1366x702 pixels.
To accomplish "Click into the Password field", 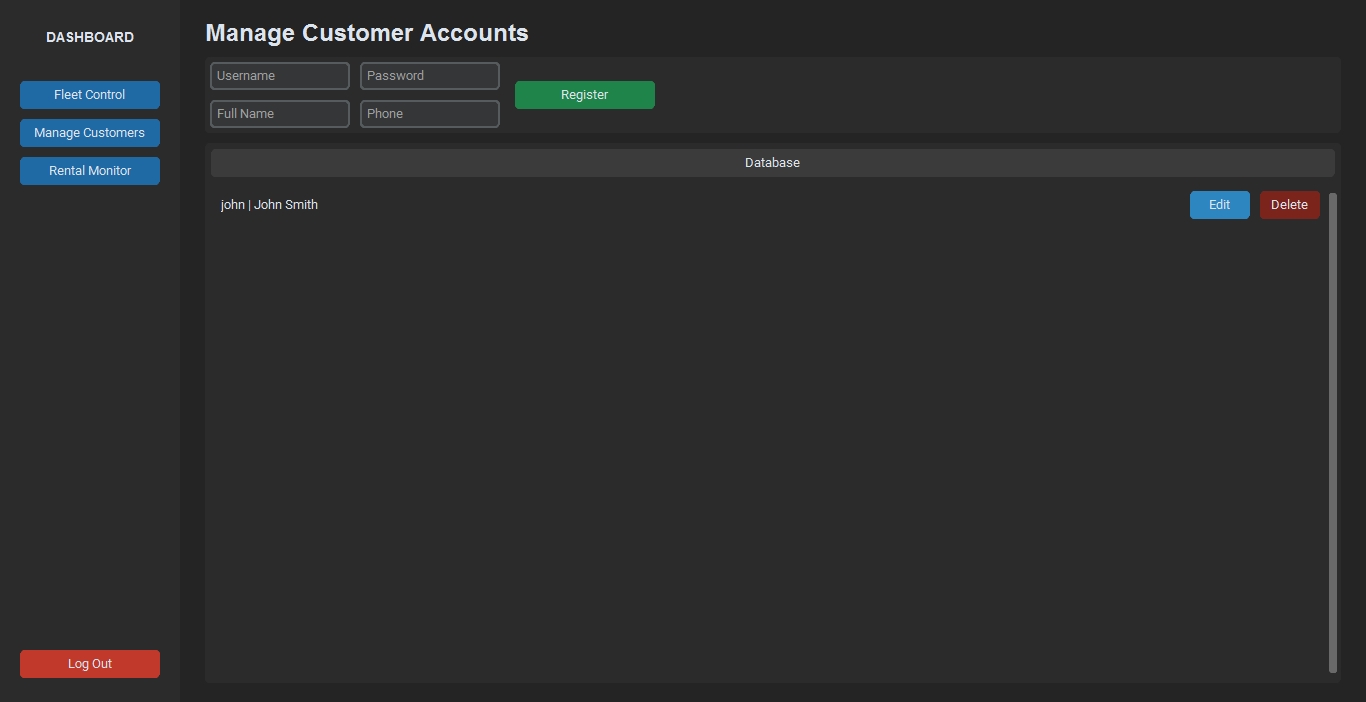I will 430,76.
